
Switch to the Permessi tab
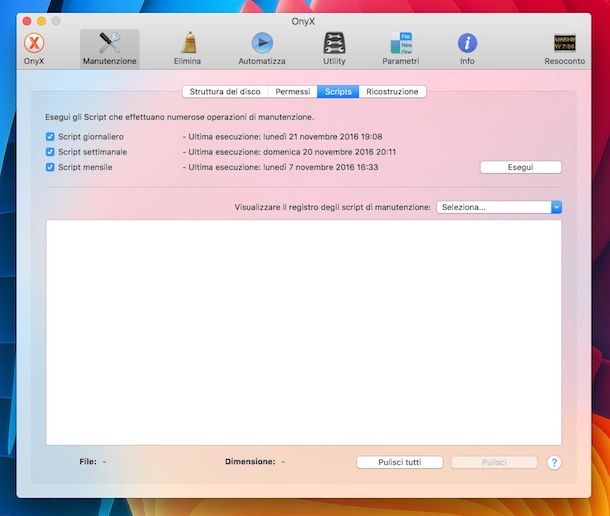coord(293,91)
